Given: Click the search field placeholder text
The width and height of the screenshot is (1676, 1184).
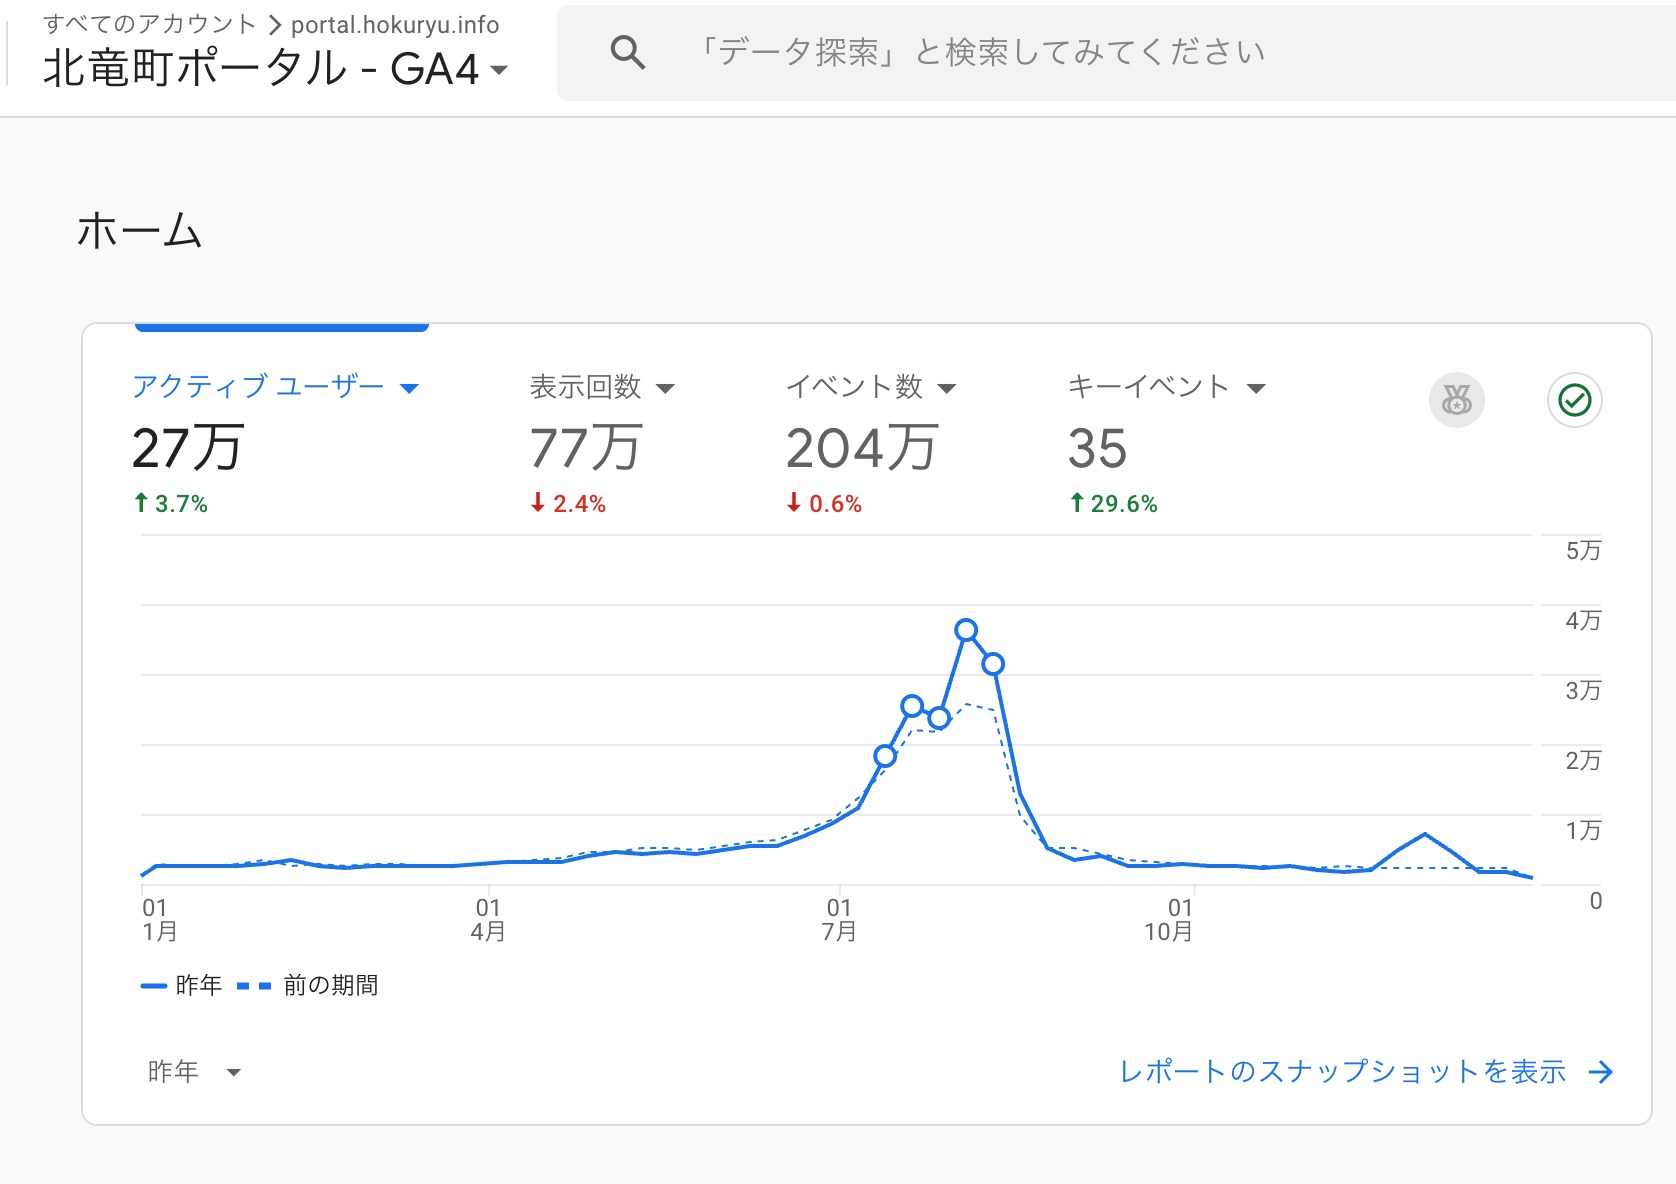Looking at the screenshot, I should pyautogui.click(x=982, y=52).
